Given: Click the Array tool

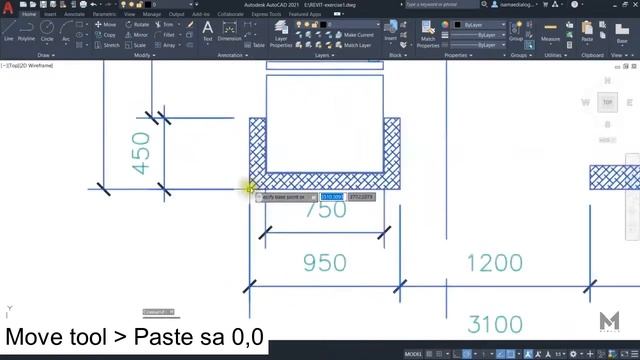Looking at the screenshot, I should (x=165, y=45).
